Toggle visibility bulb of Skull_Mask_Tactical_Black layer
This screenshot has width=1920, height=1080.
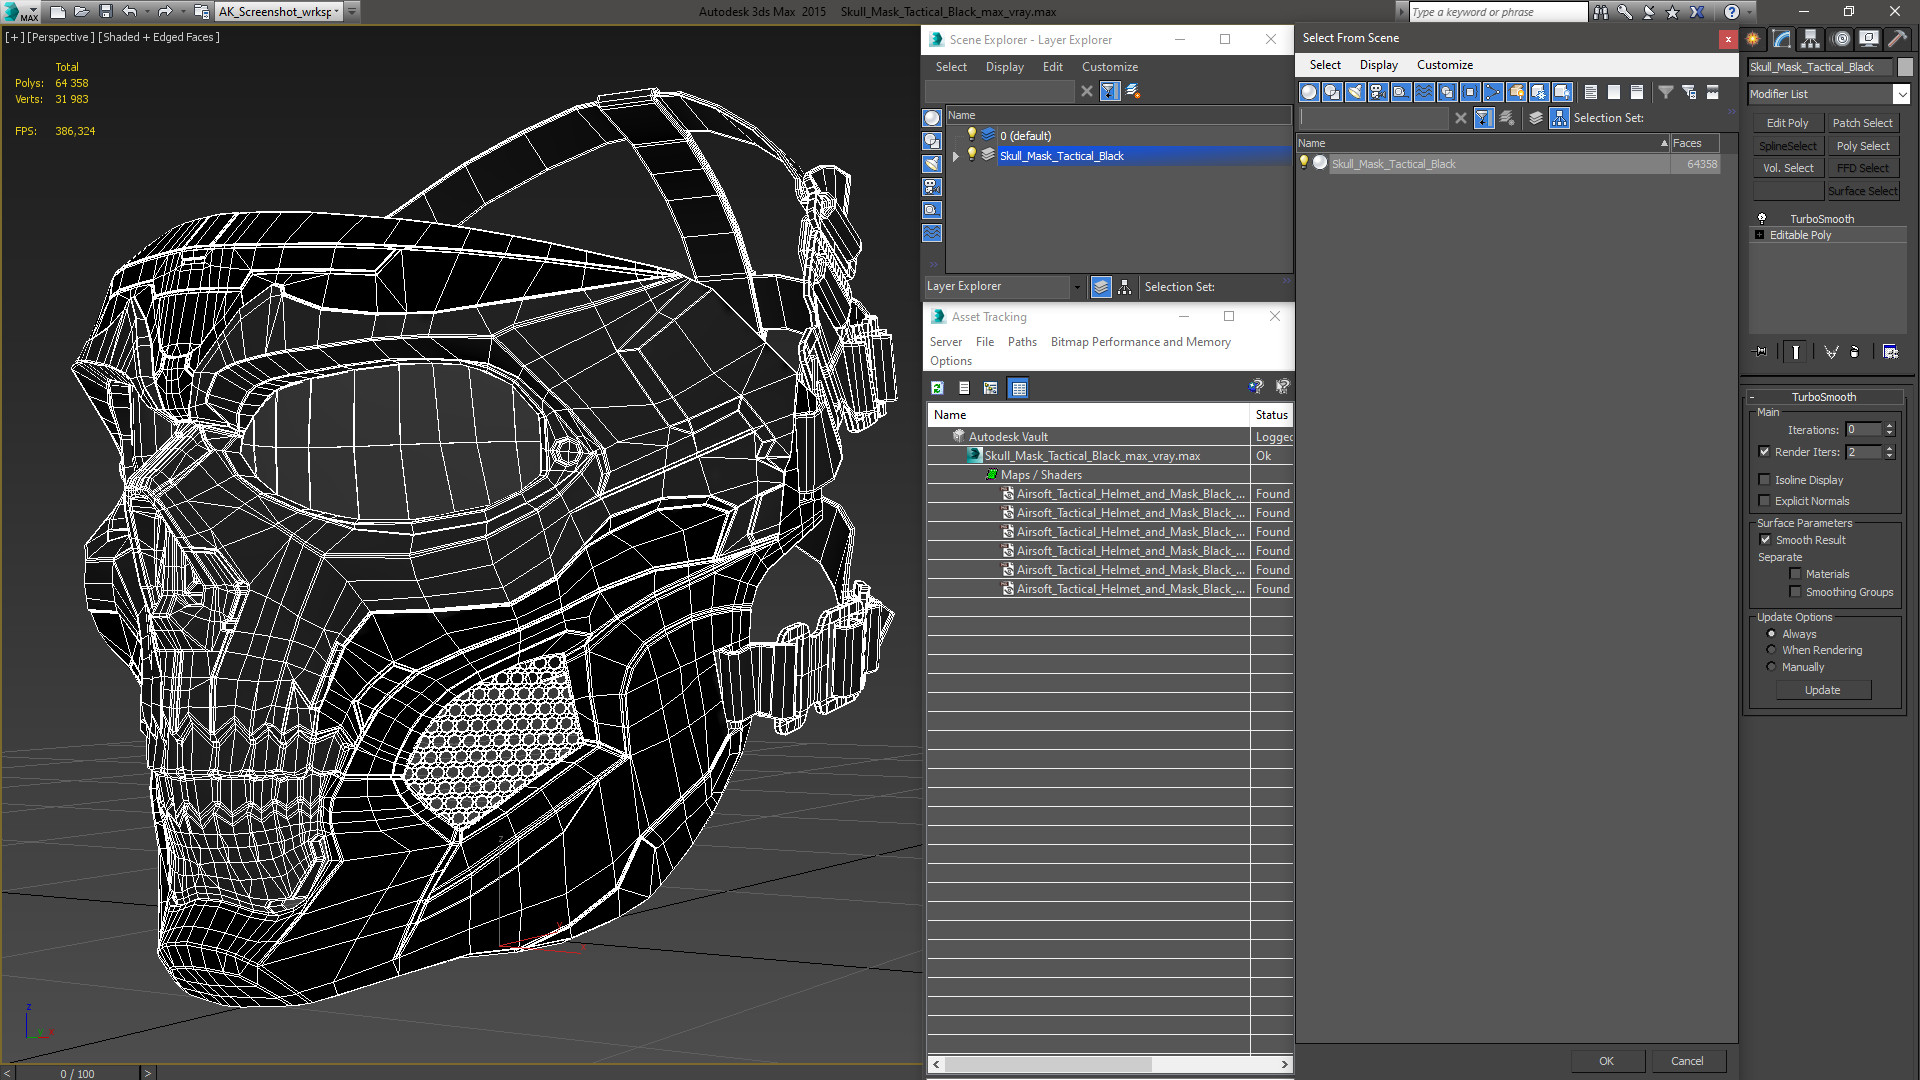click(x=971, y=155)
